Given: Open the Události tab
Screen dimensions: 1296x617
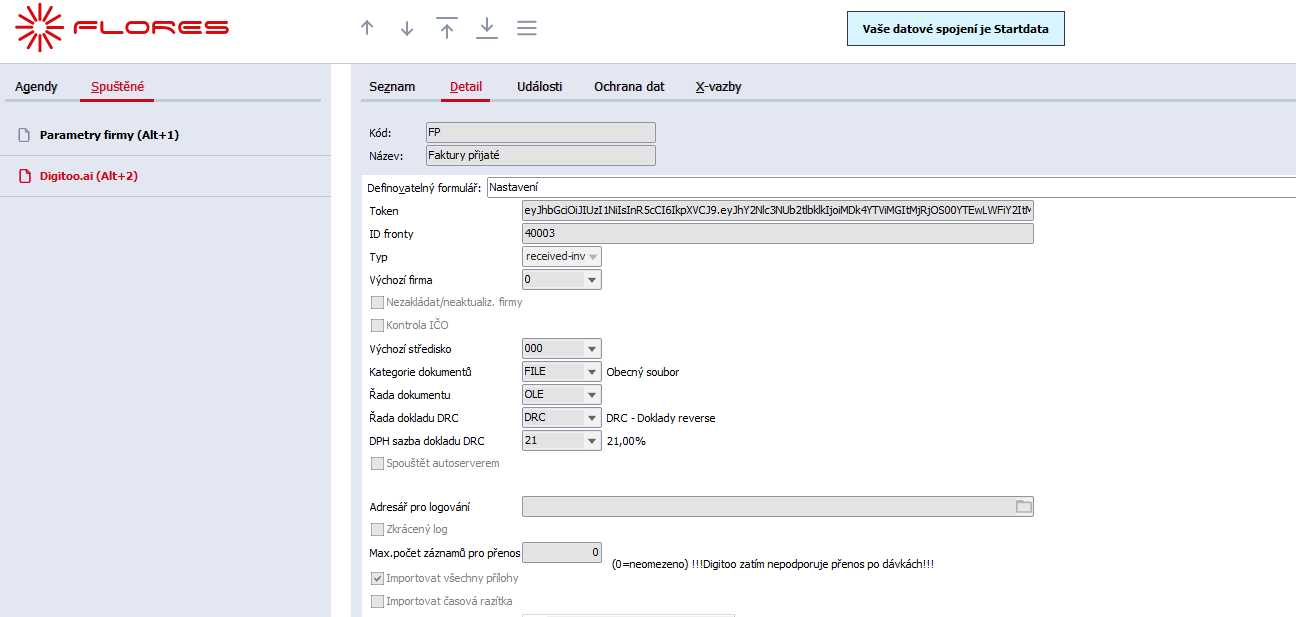Looking at the screenshot, I should pos(539,87).
